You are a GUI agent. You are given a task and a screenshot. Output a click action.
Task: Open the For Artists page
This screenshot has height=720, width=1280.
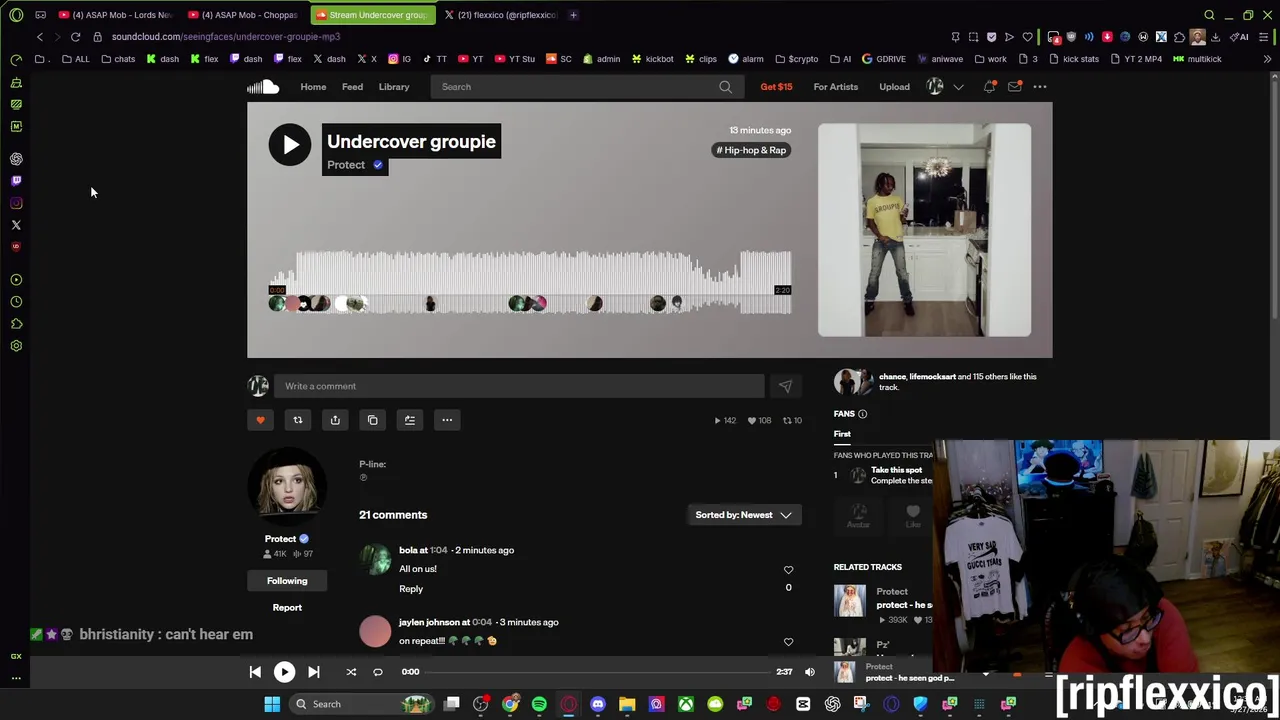[836, 87]
